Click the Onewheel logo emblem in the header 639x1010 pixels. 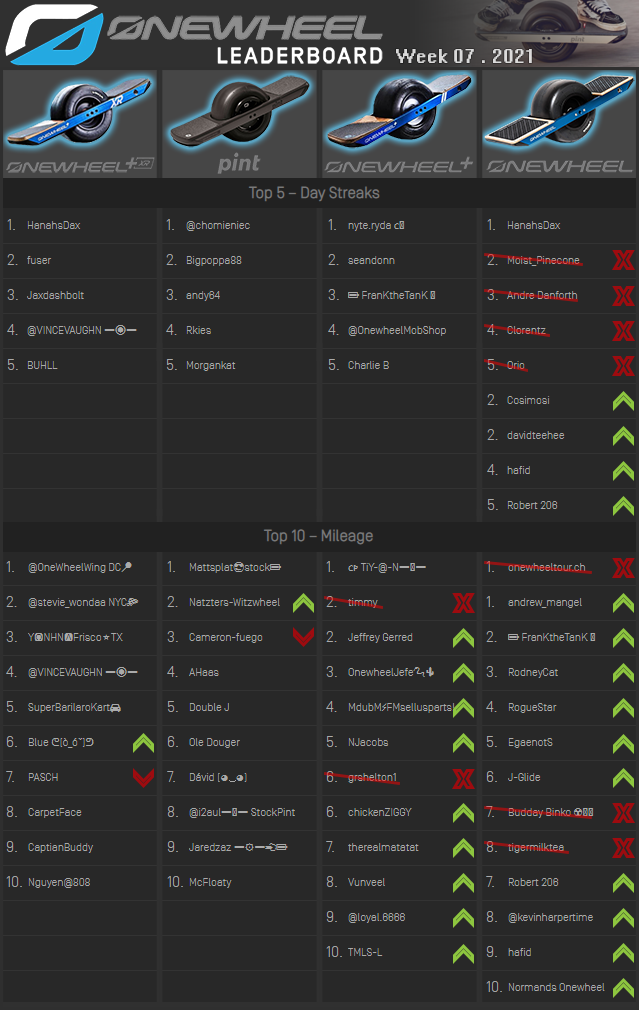point(52,35)
